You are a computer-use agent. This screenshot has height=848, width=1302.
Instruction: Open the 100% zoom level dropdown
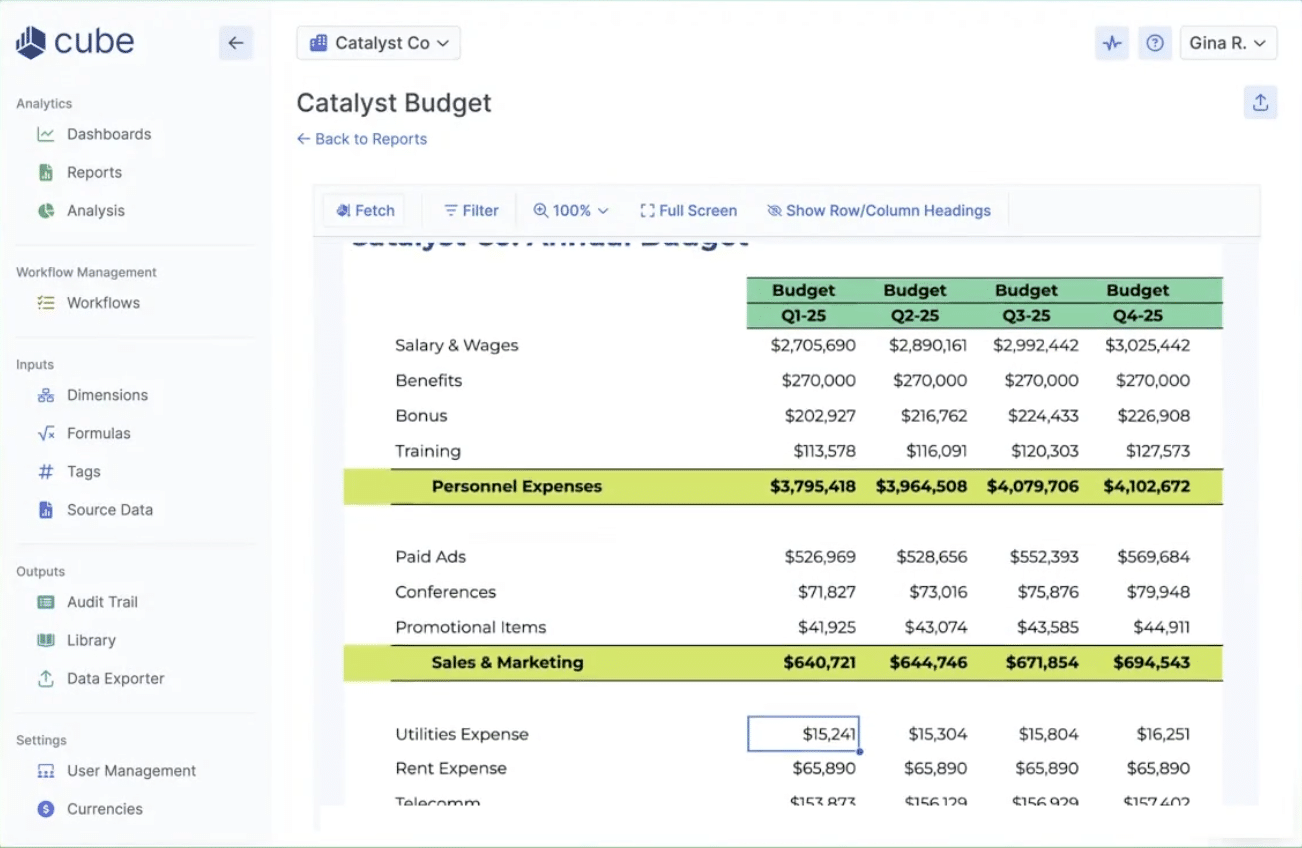(x=571, y=211)
